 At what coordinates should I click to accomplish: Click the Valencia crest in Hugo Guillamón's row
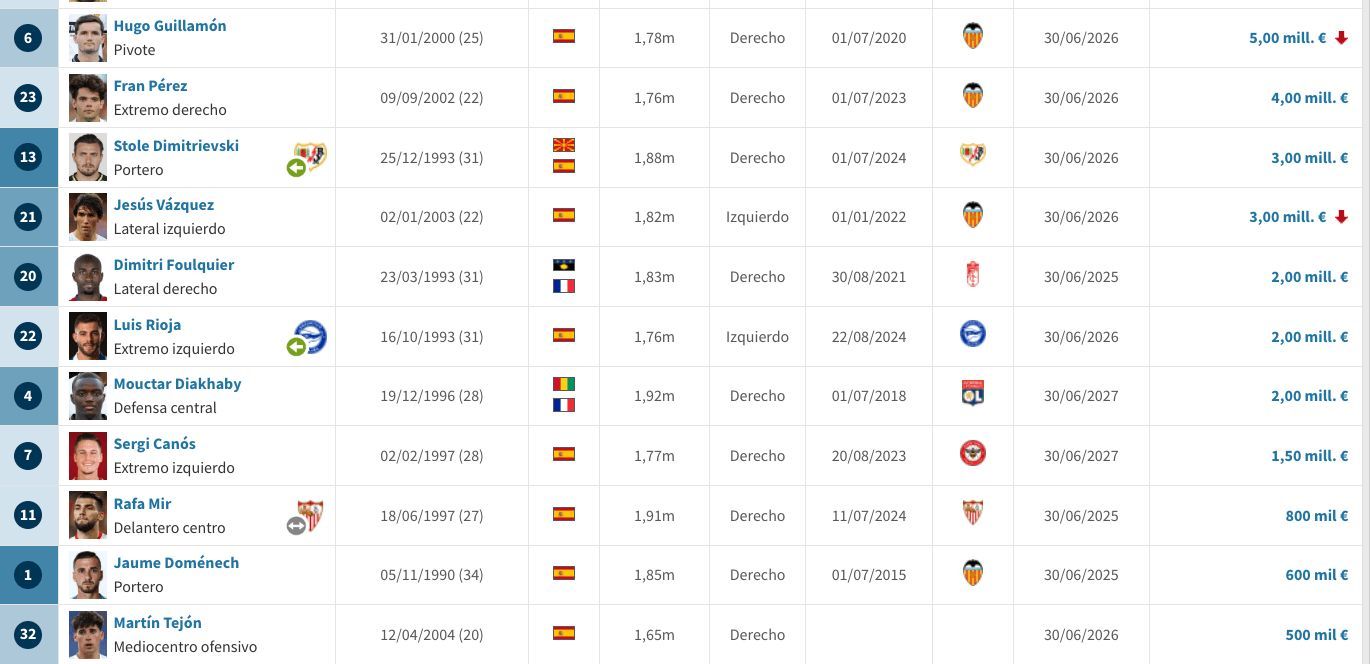972,38
